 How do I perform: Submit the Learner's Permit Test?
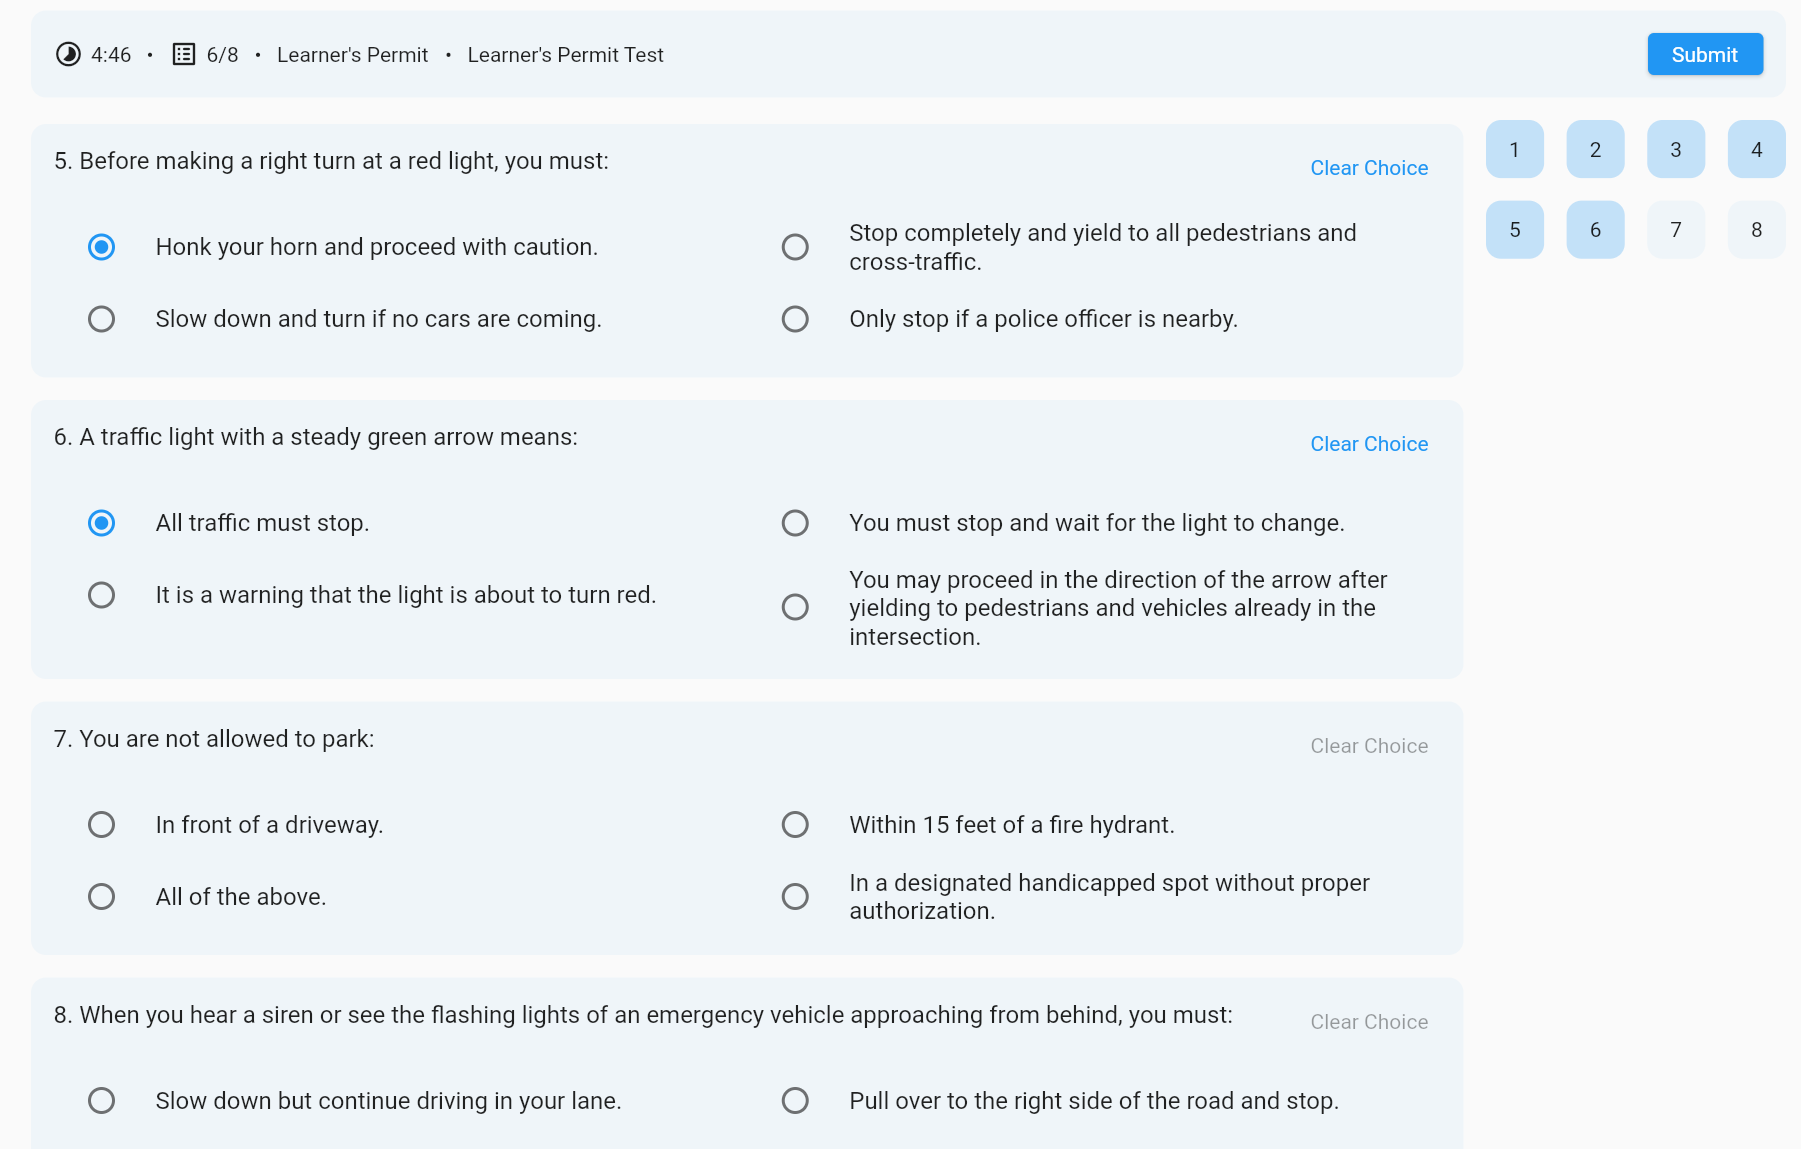tap(1705, 54)
